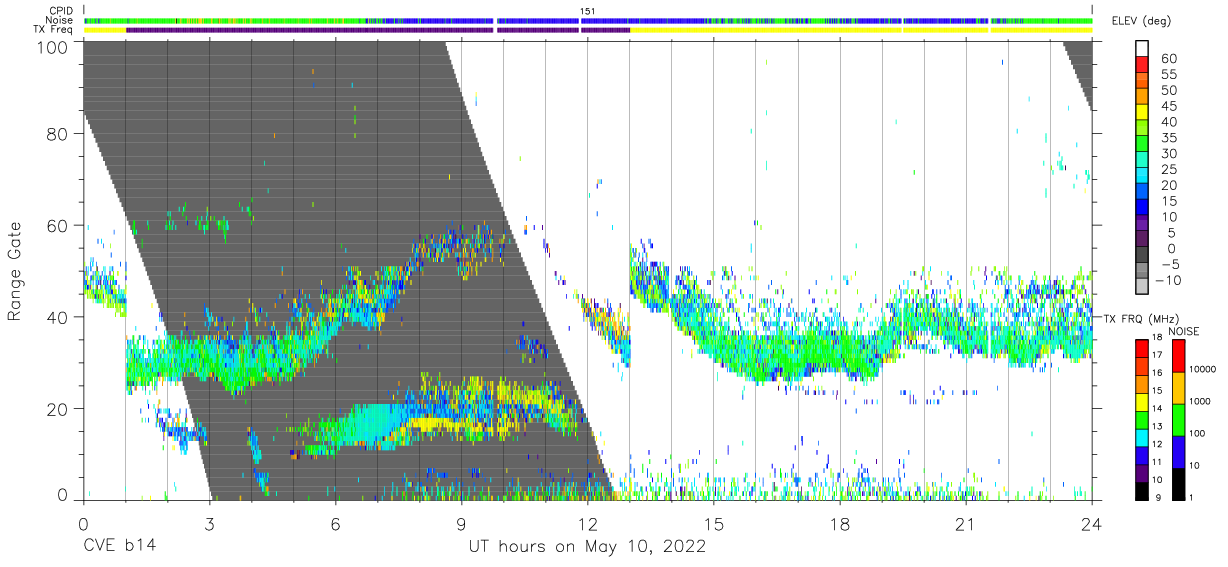Click the 'Range Gate' y-axis title
Screen dimensions: 1228x567
coord(15,272)
